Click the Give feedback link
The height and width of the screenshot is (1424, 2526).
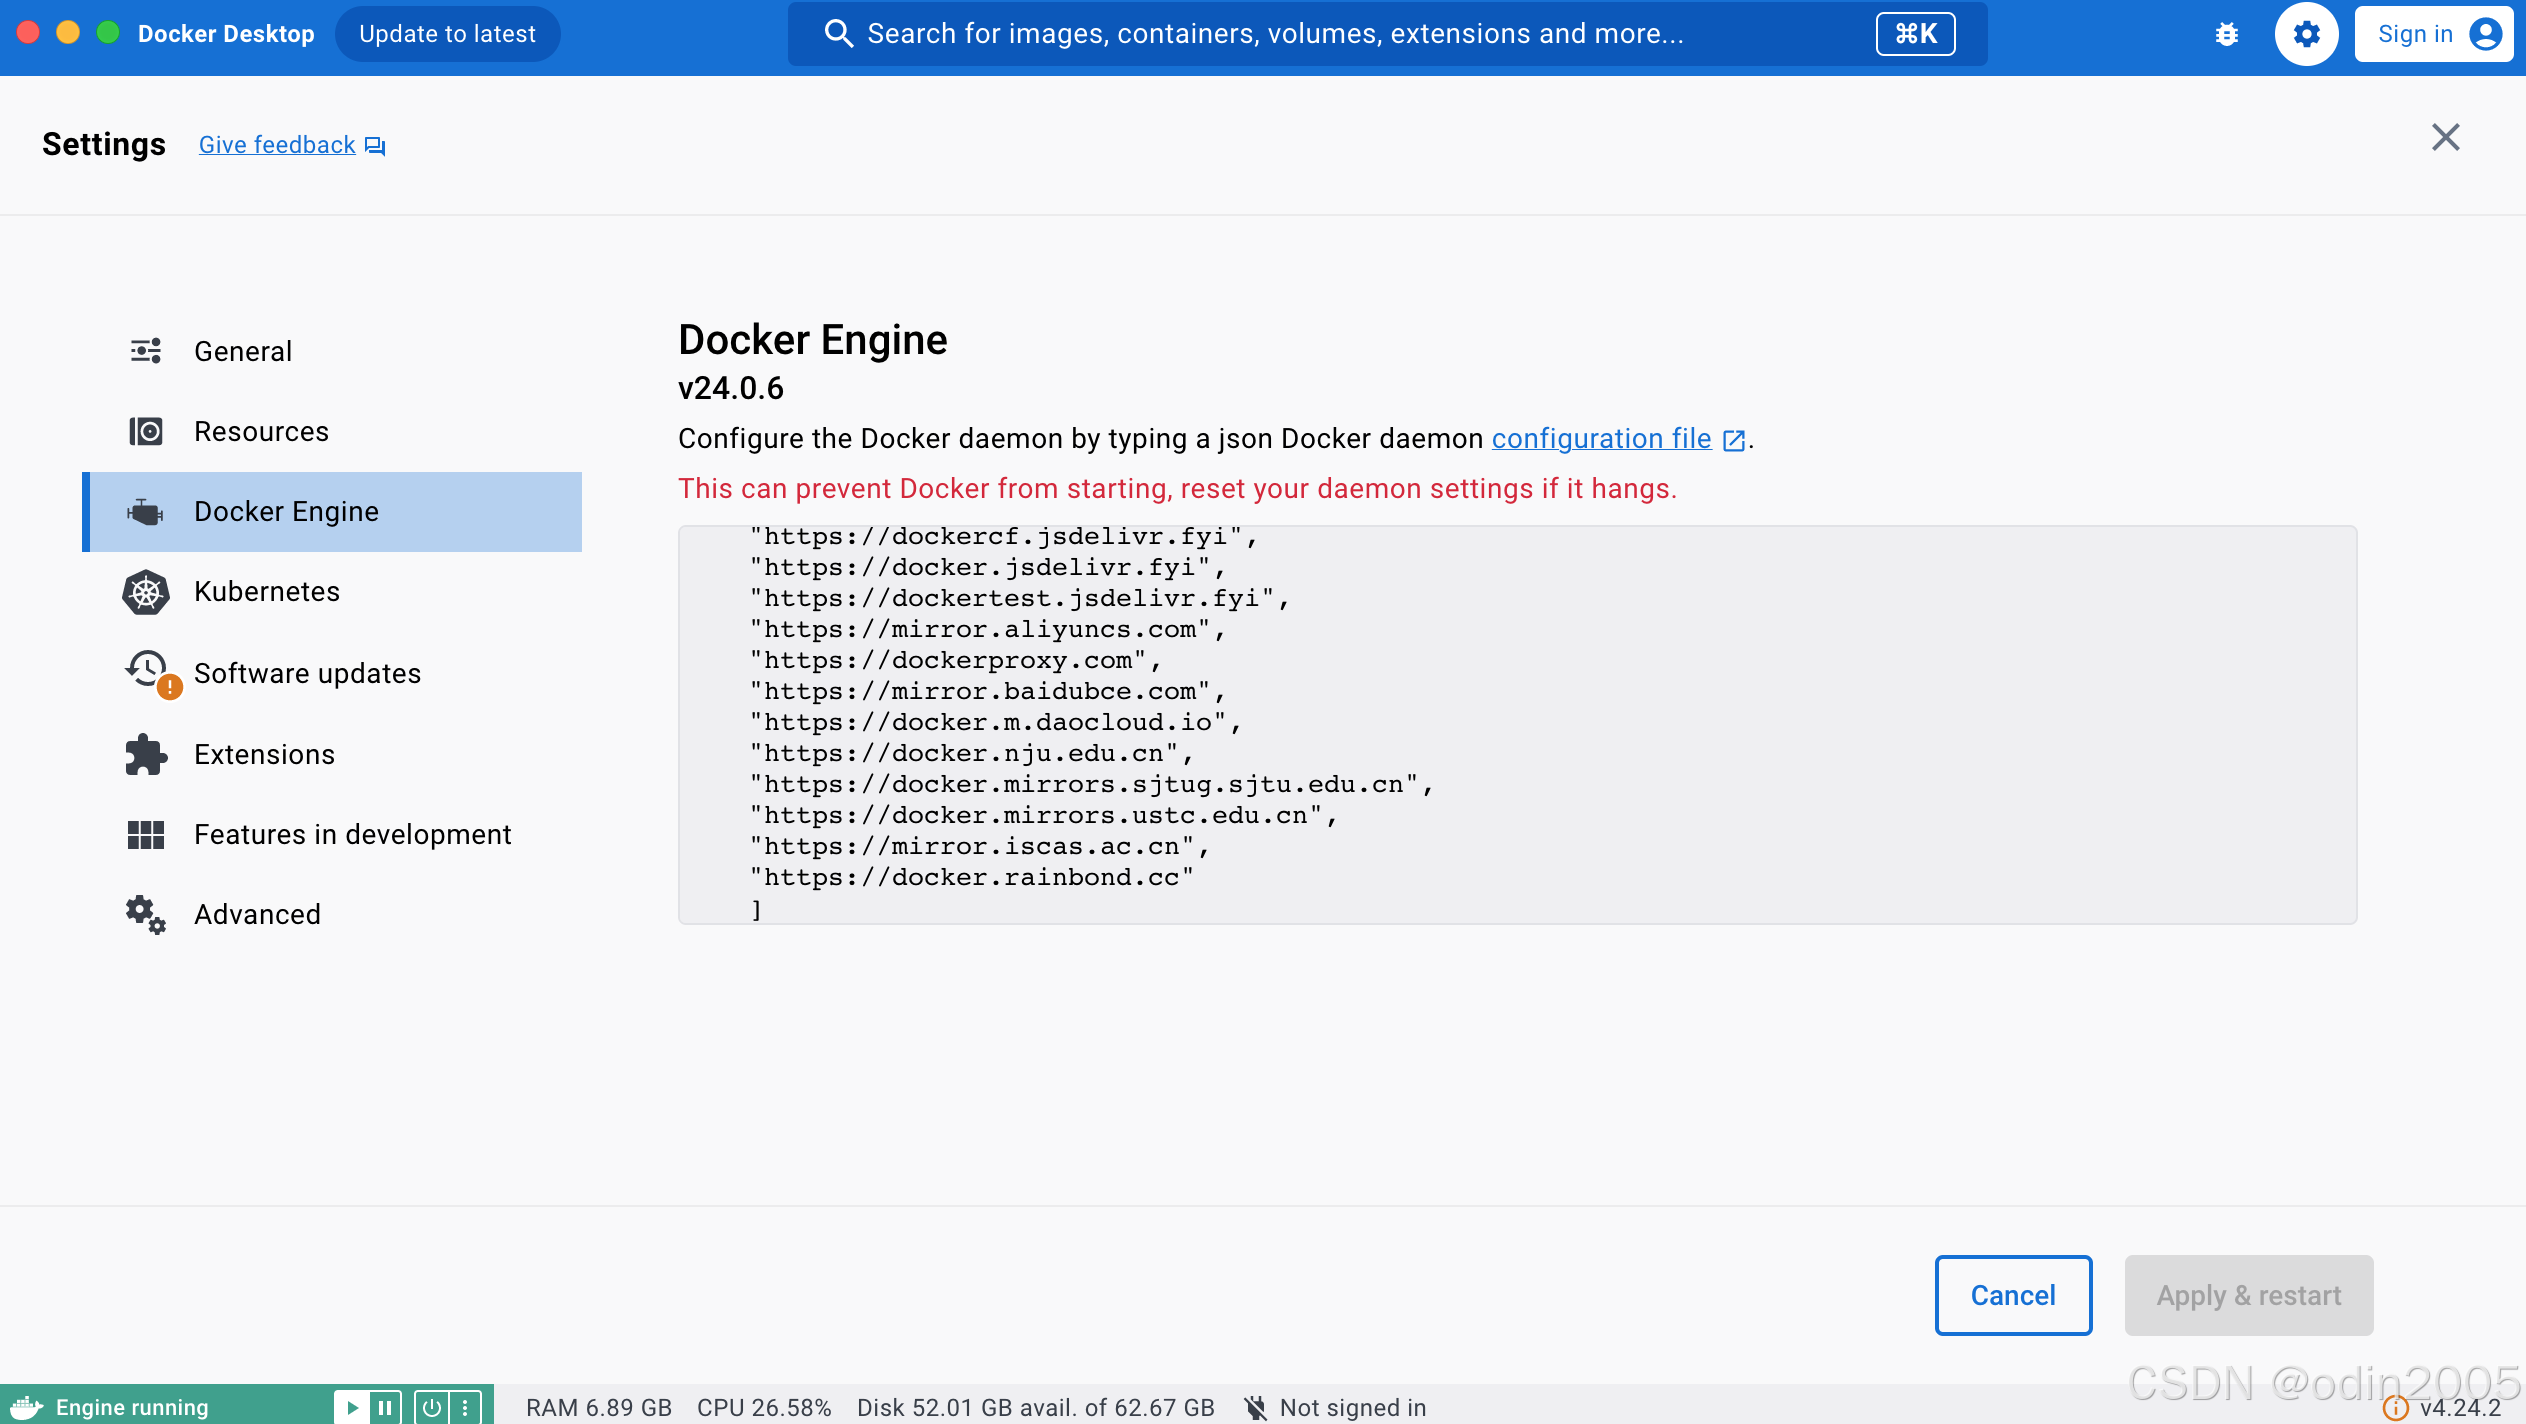pos(277,145)
